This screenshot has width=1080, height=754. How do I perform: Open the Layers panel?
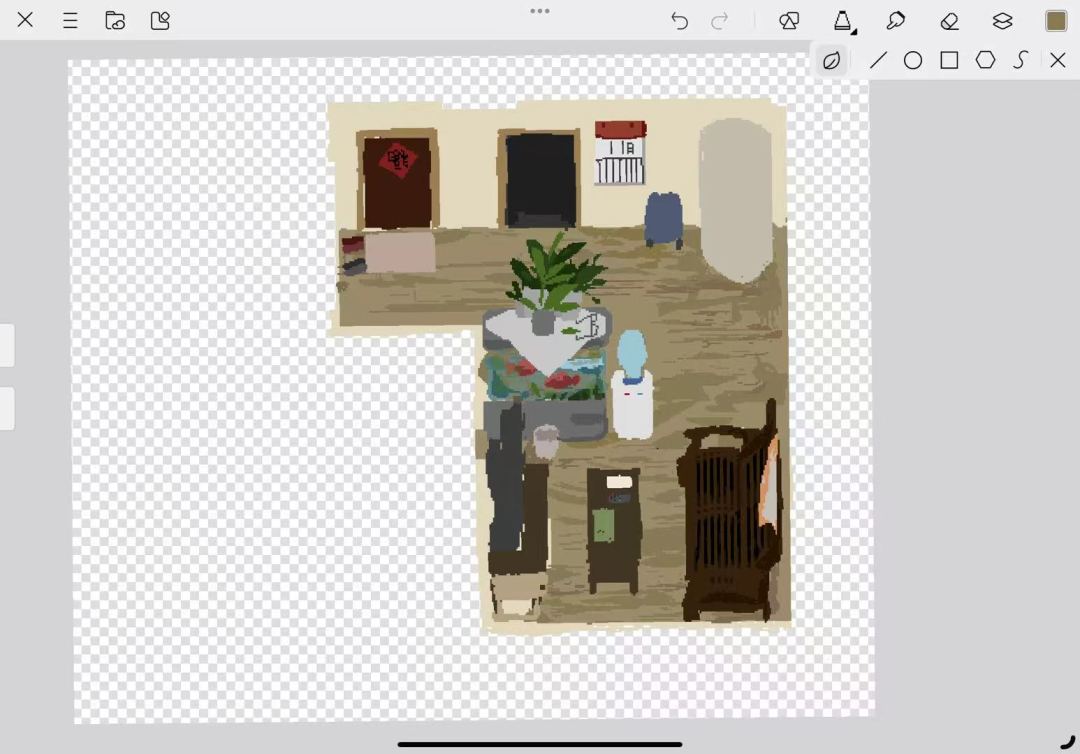1002,21
